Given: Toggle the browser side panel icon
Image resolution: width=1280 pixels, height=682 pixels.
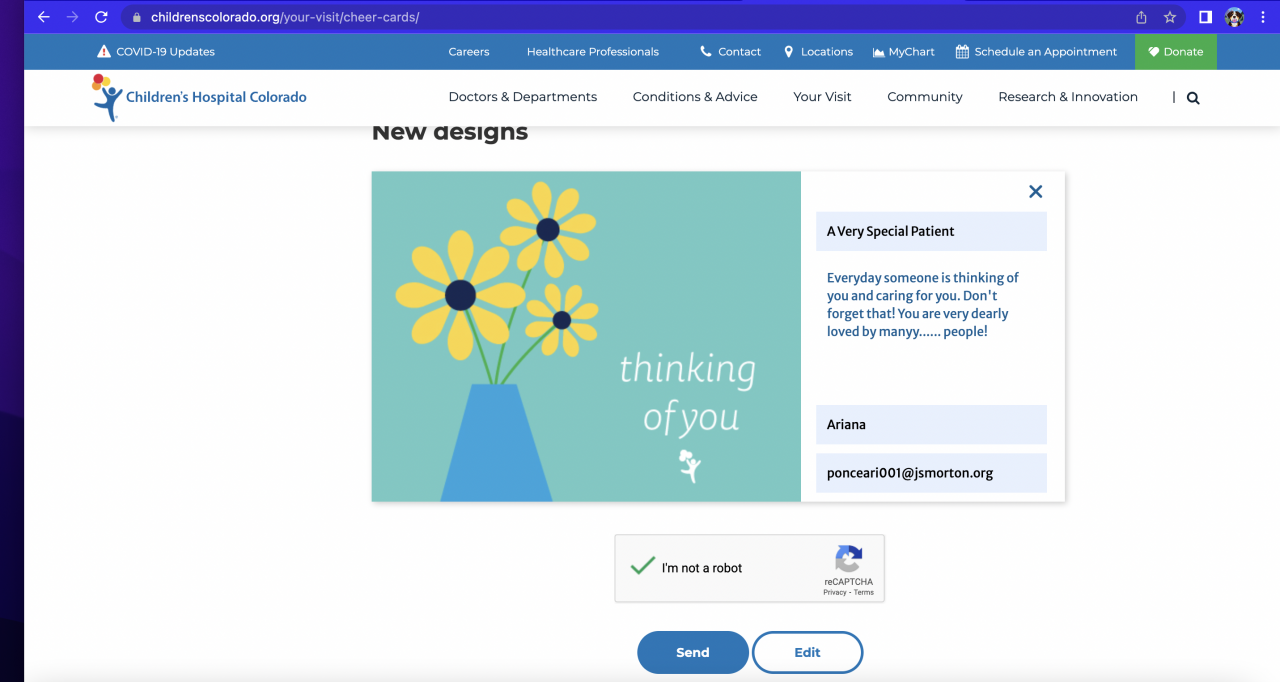Looking at the screenshot, I should [1206, 17].
